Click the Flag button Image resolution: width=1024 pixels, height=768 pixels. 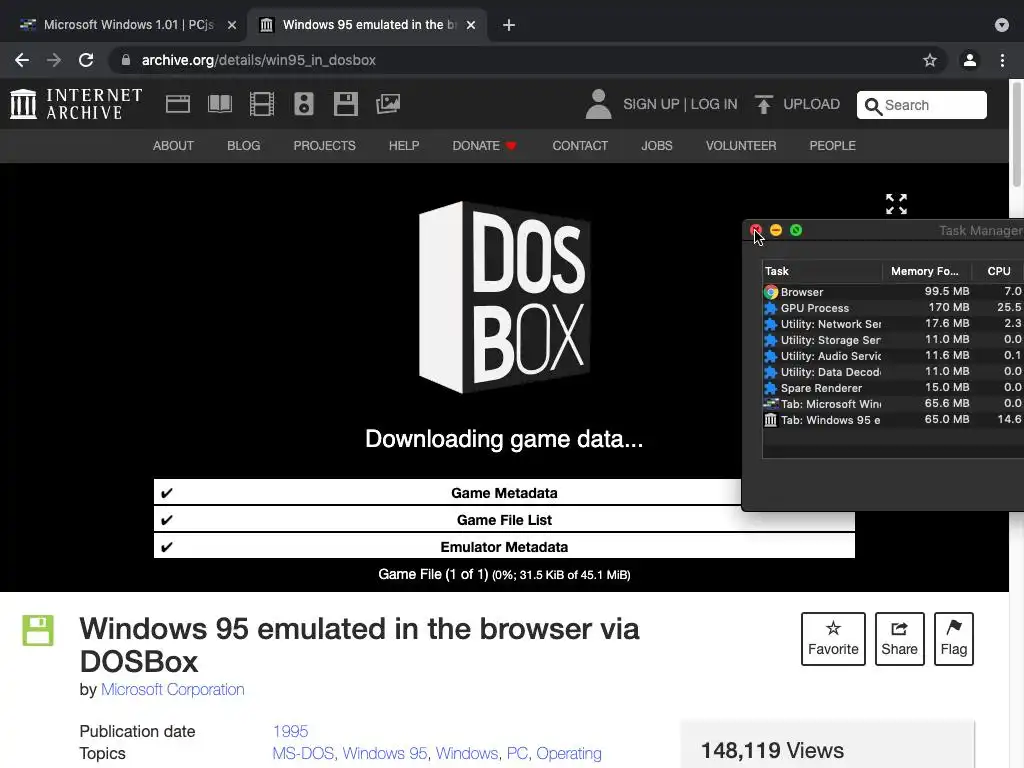point(953,639)
